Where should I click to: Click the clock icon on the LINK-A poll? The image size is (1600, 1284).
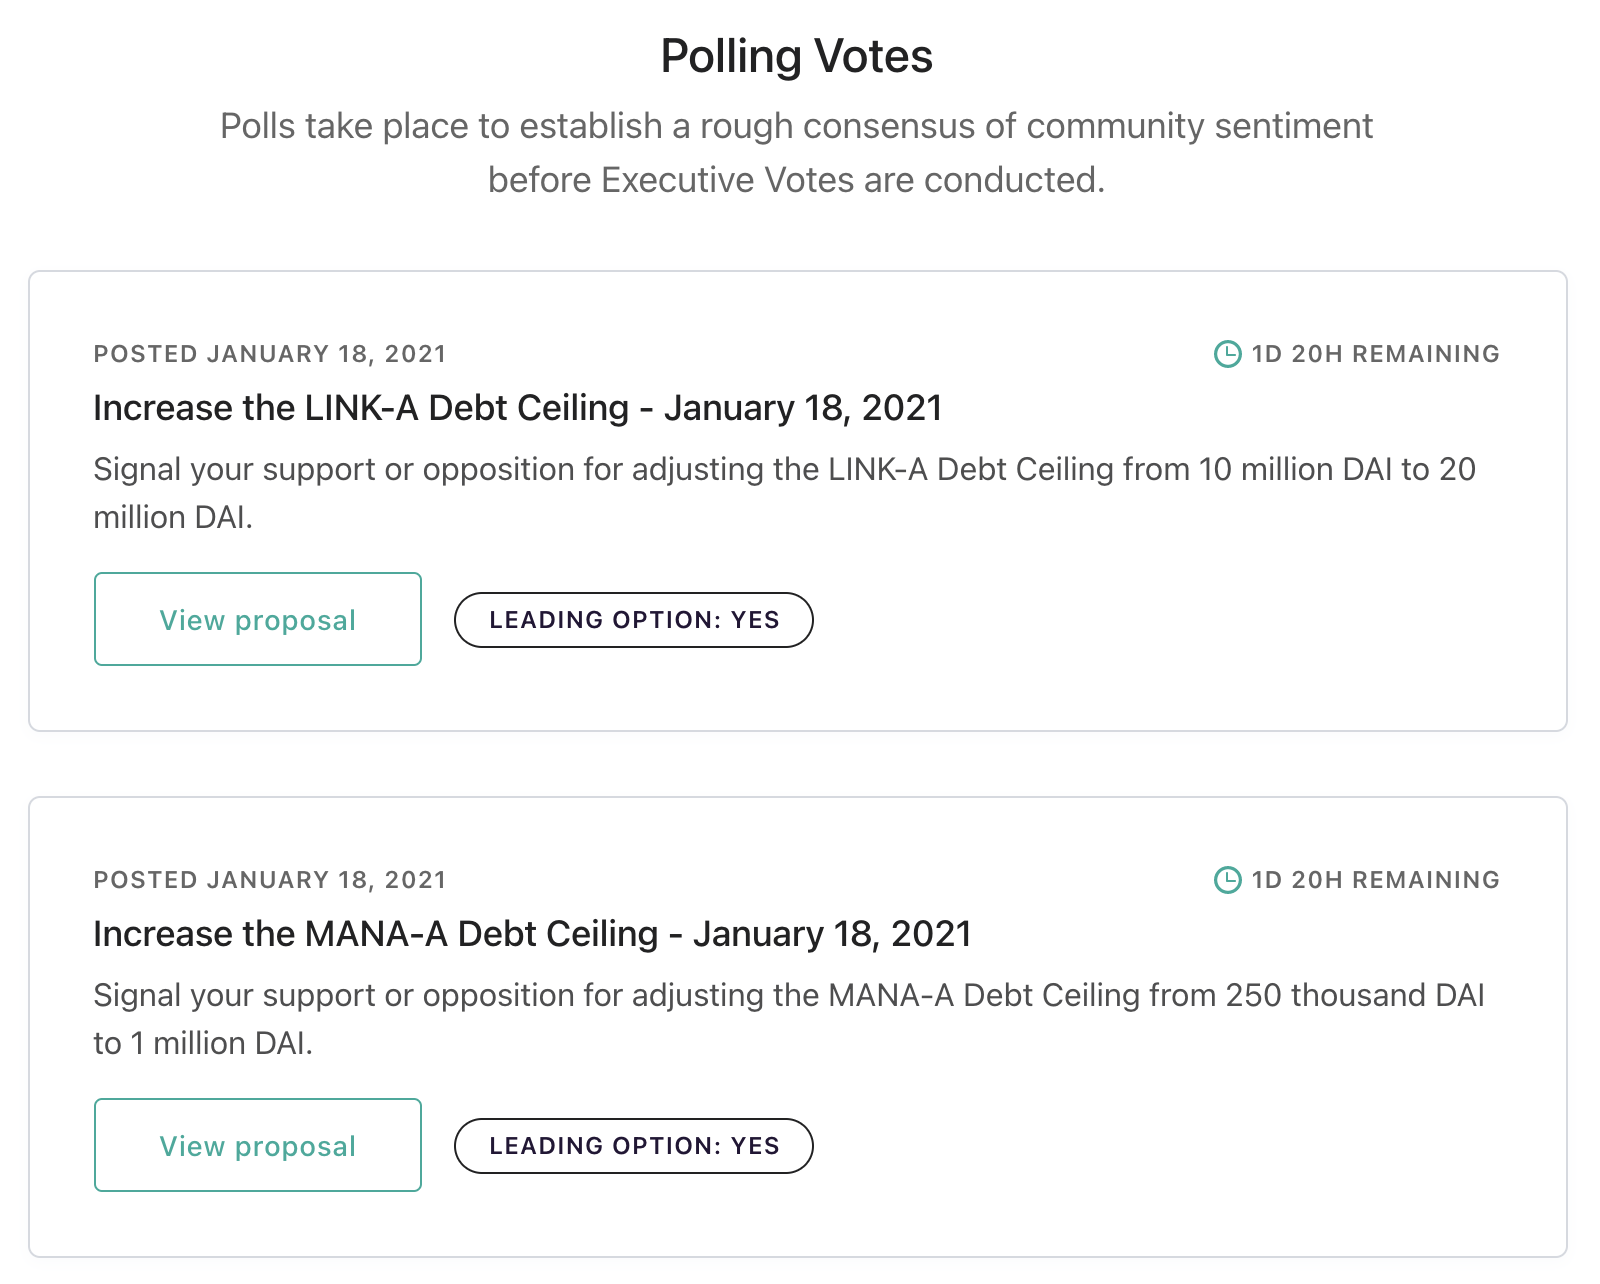(x=1227, y=354)
